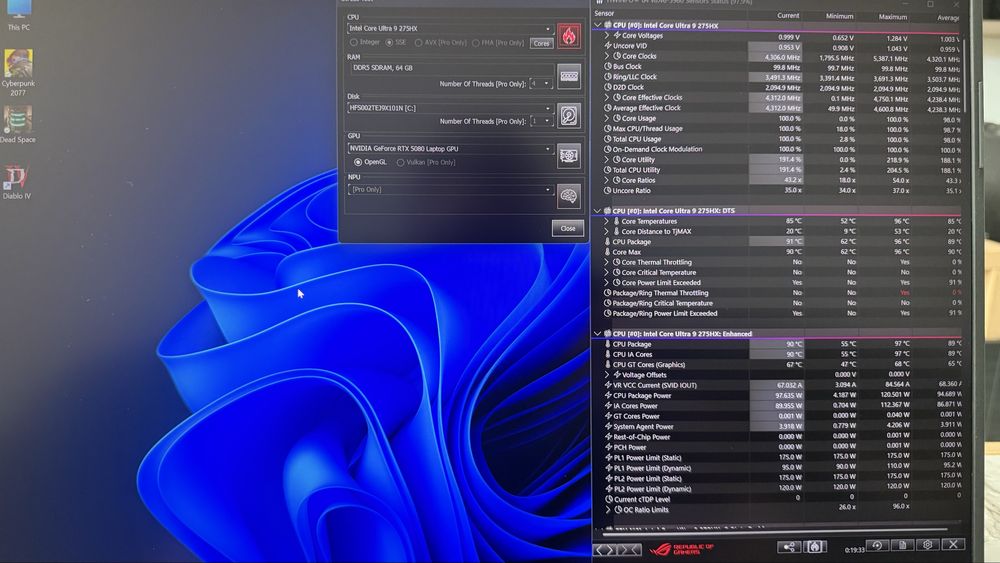Screen dimensions: 1000x563
Task: Open Disk Number Of Threads dropdown
Action: 540,121
